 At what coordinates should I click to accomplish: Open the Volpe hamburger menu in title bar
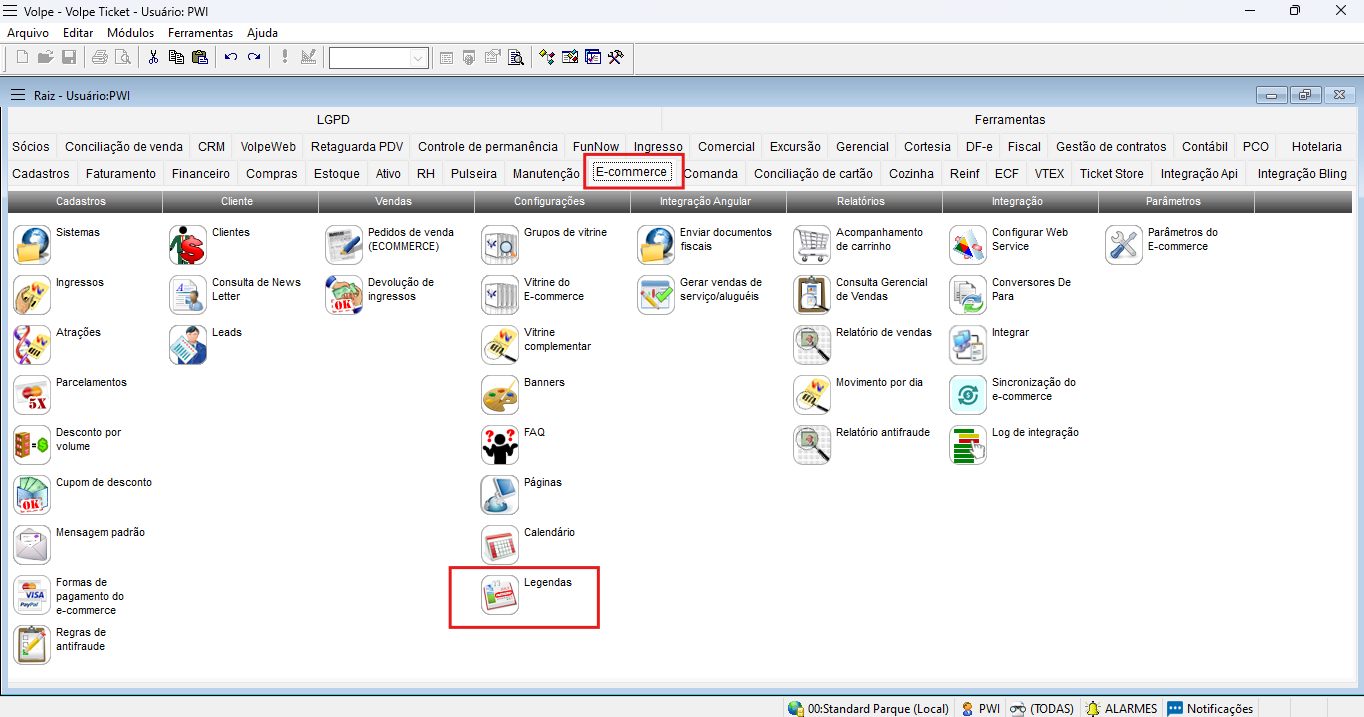11,10
